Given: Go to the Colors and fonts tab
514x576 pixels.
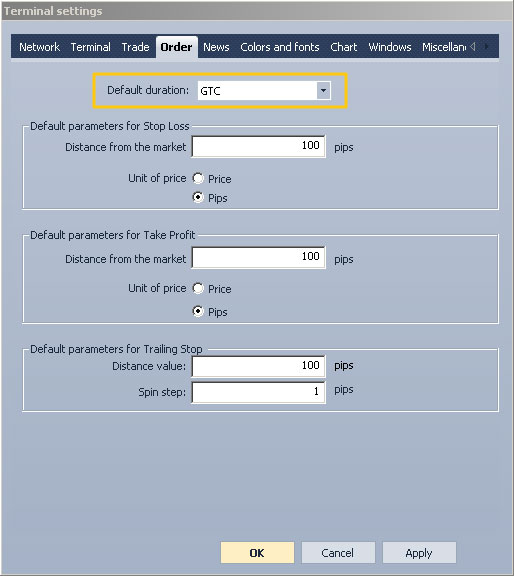Looking at the screenshot, I should pyautogui.click(x=280, y=47).
